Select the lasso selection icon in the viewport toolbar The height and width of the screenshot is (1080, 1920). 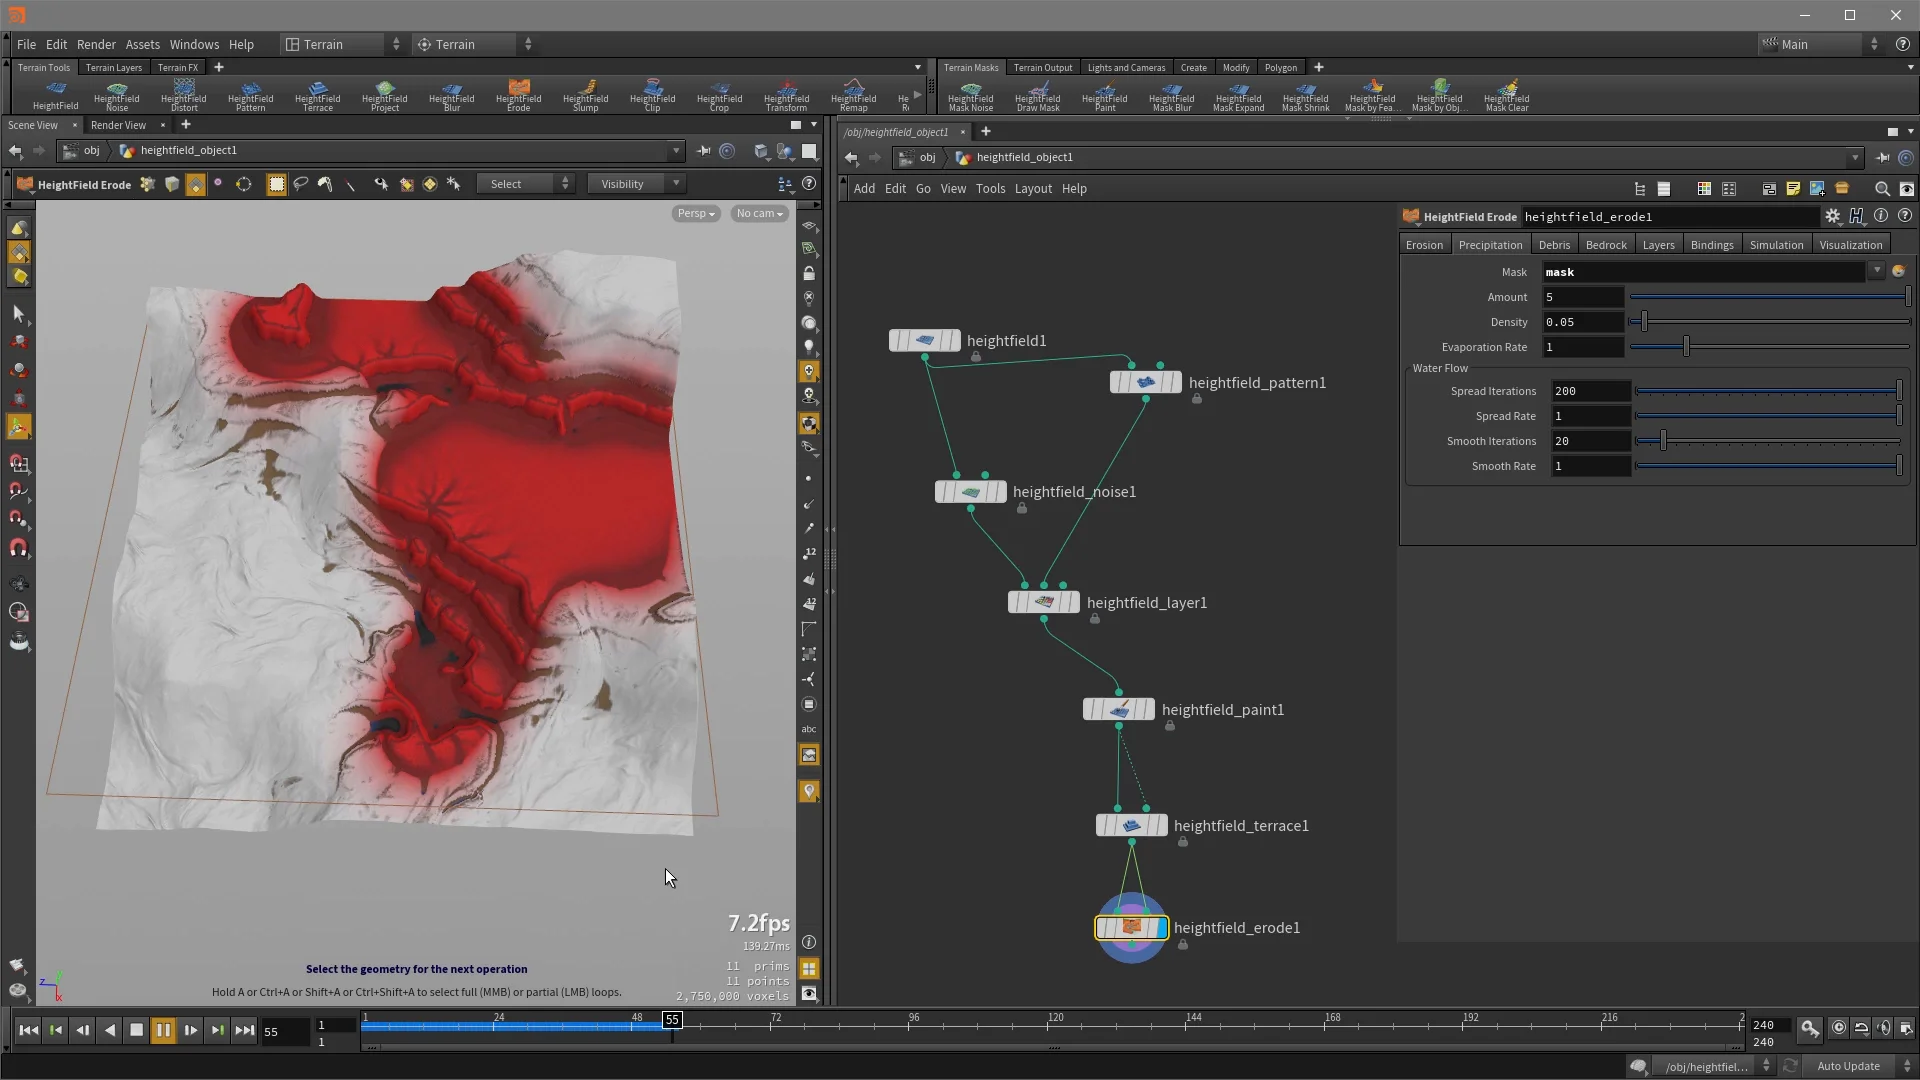click(x=300, y=183)
